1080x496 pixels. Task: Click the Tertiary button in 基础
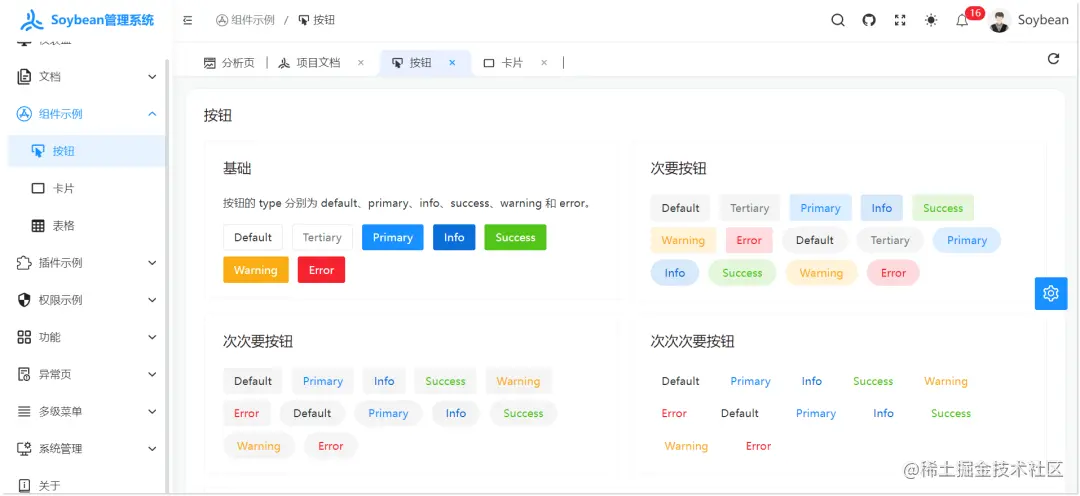tap(322, 237)
